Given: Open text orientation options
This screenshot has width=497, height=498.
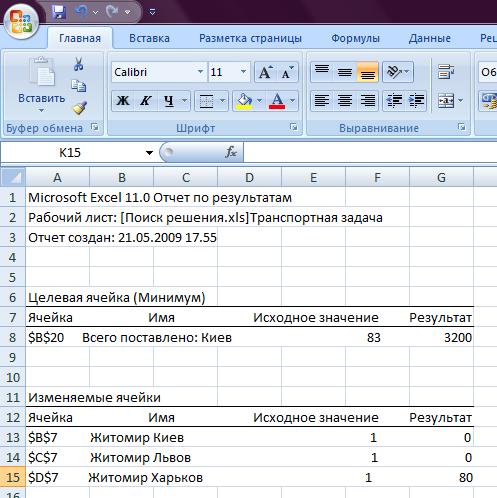Looking at the screenshot, I should pyautogui.click(x=398, y=72).
